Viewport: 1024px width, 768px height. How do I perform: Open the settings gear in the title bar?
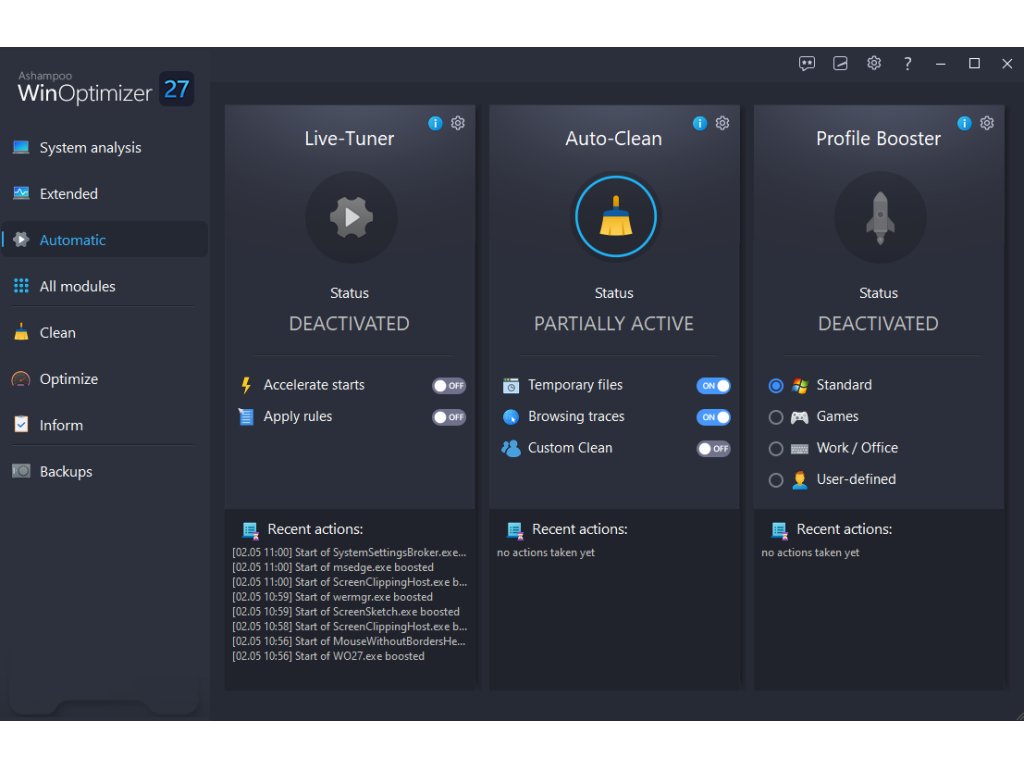(x=874, y=63)
